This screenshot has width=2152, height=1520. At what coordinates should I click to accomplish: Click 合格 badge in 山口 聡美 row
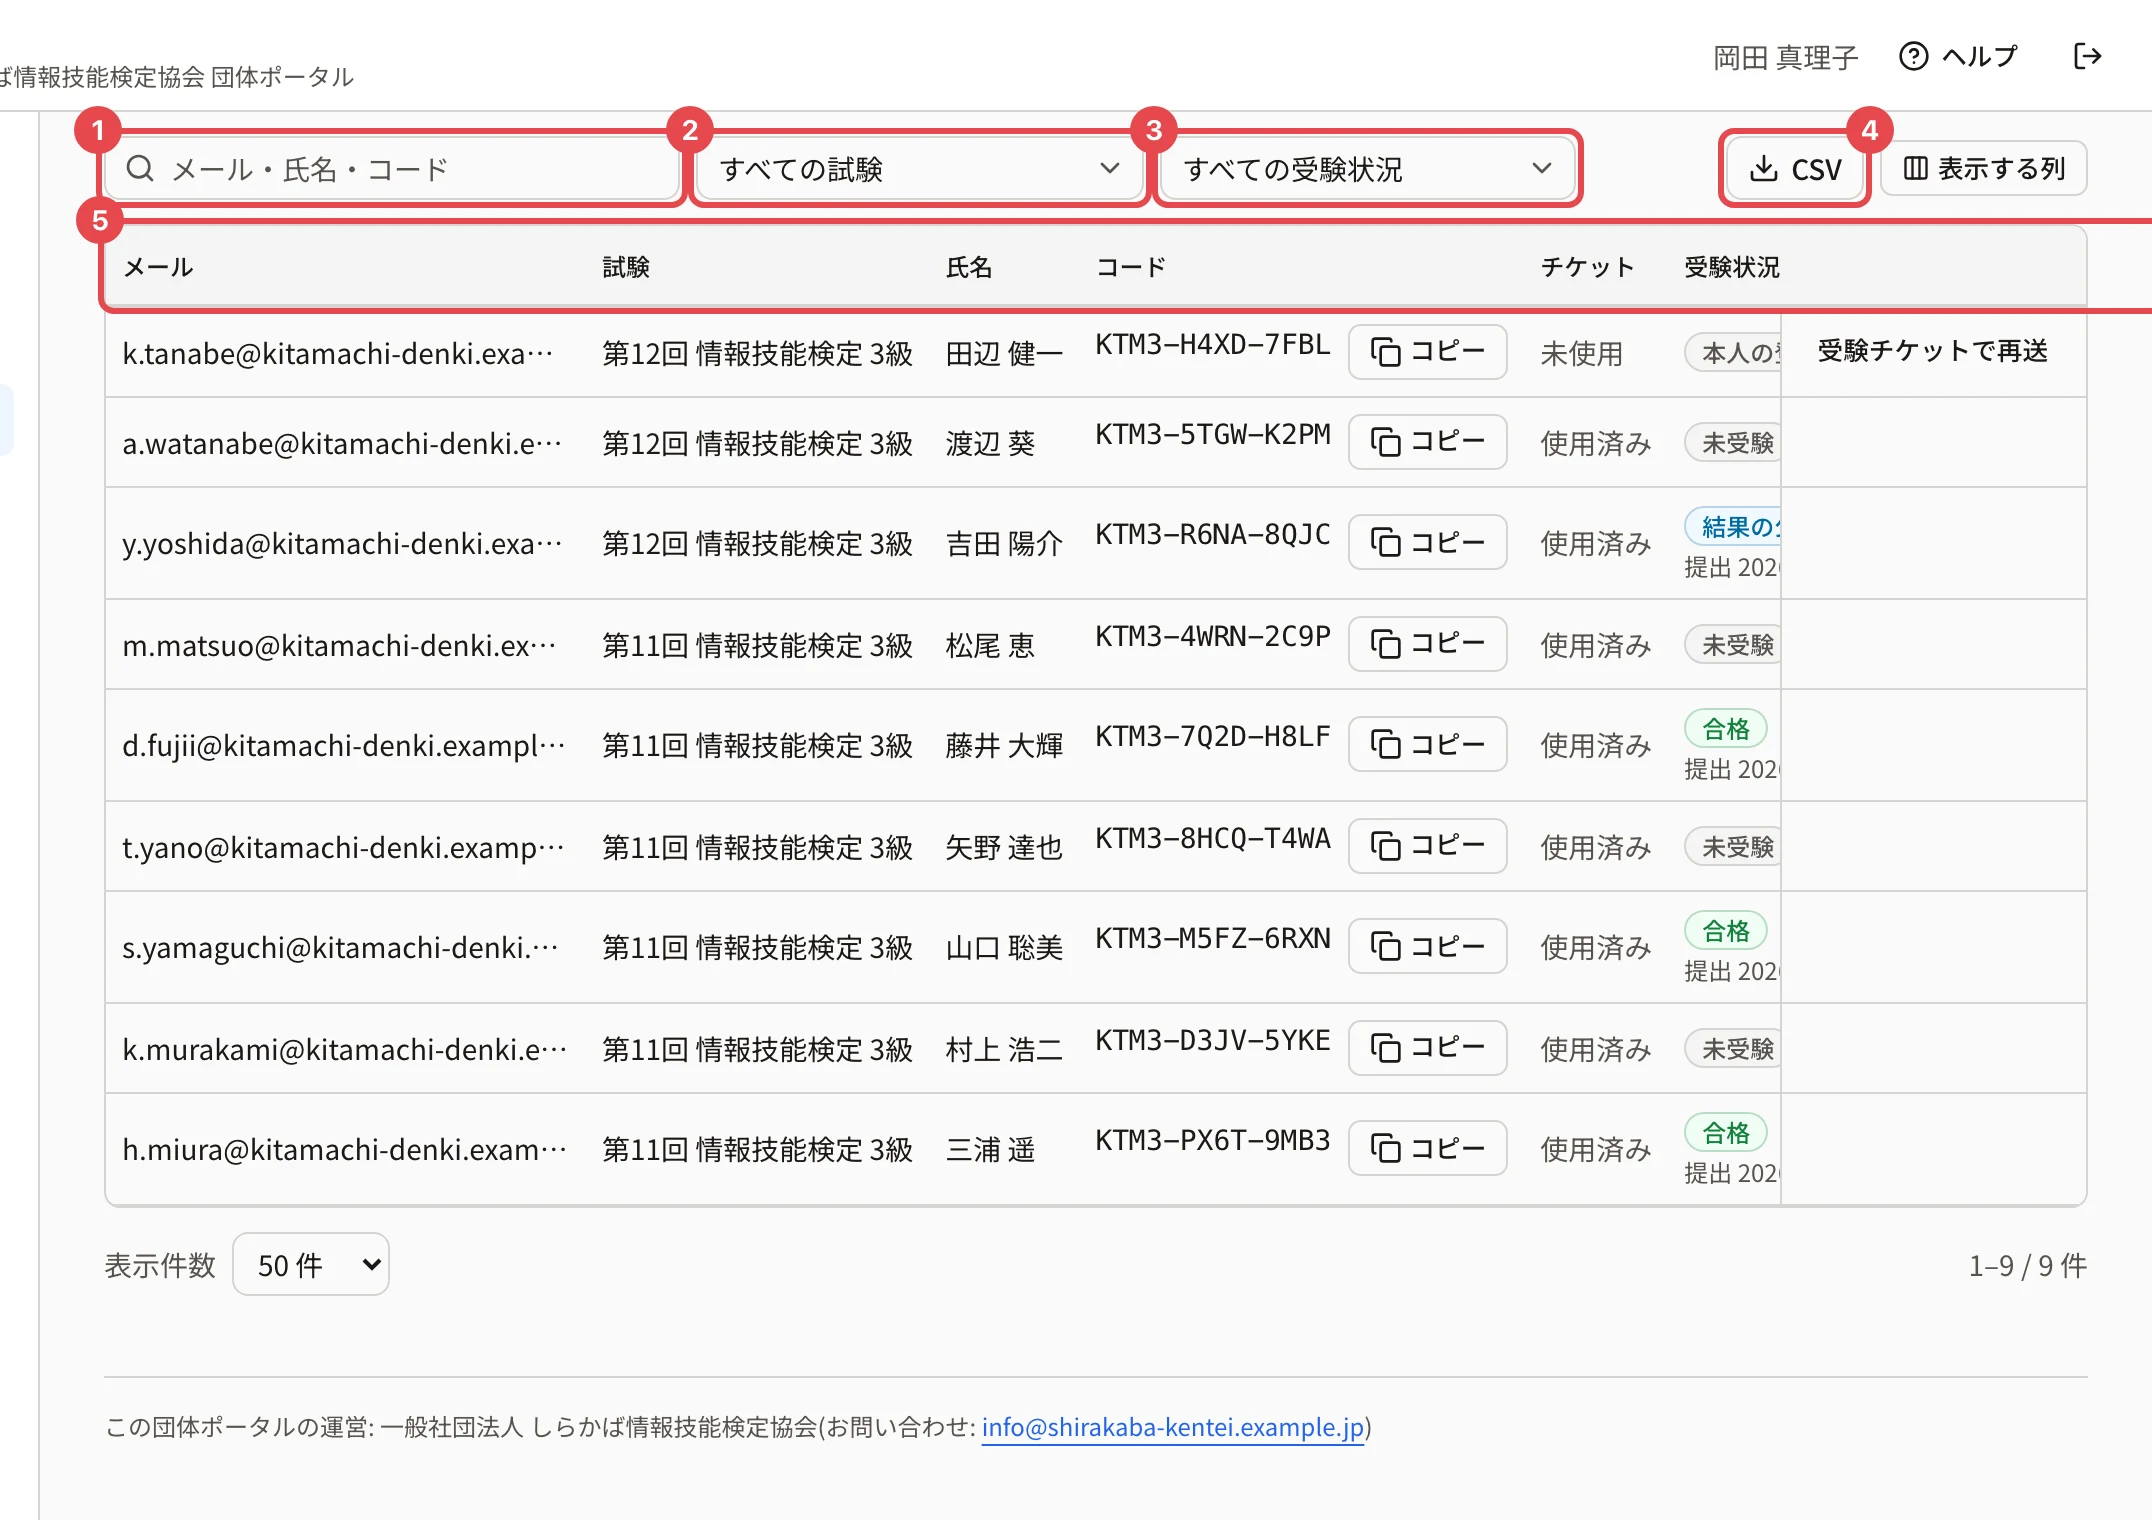point(1726,931)
